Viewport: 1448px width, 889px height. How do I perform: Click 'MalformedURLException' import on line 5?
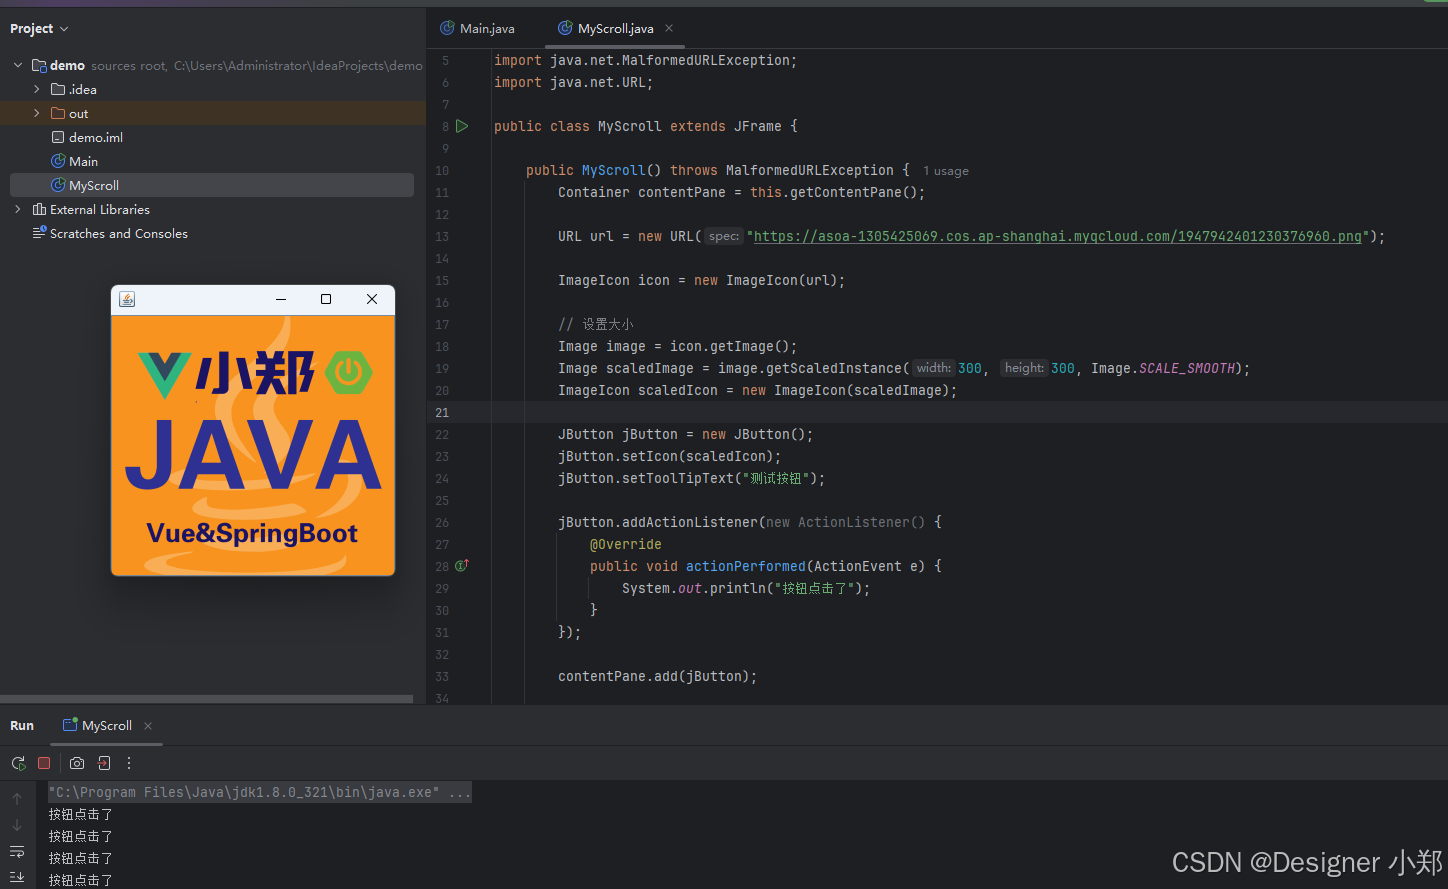[705, 60]
